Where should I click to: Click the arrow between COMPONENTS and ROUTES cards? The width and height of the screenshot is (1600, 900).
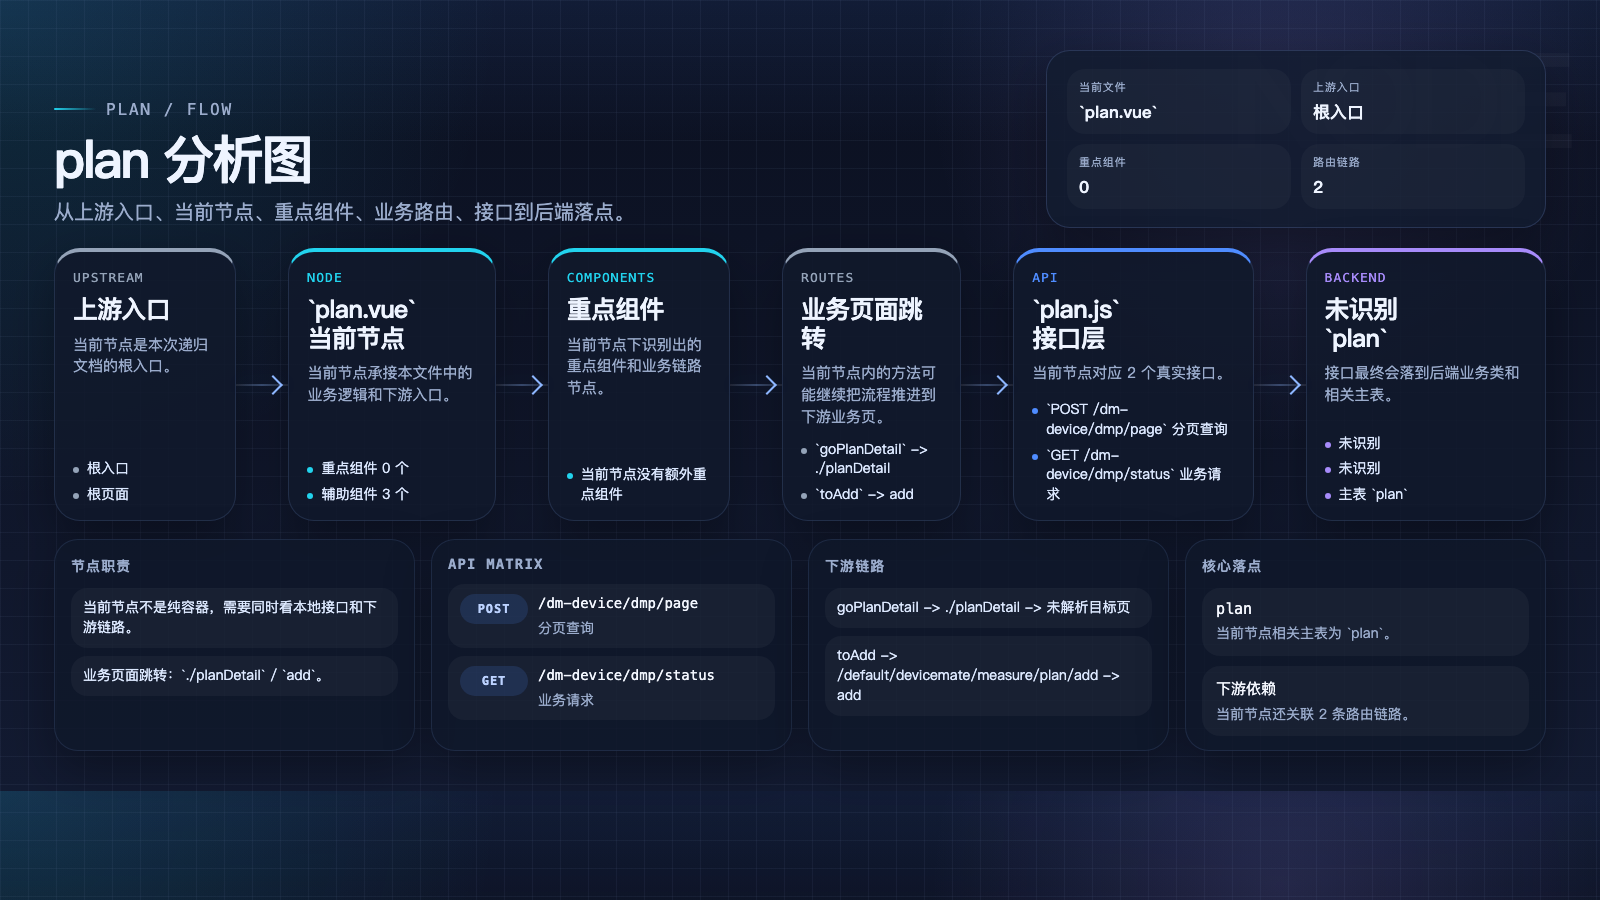coord(755,385)
